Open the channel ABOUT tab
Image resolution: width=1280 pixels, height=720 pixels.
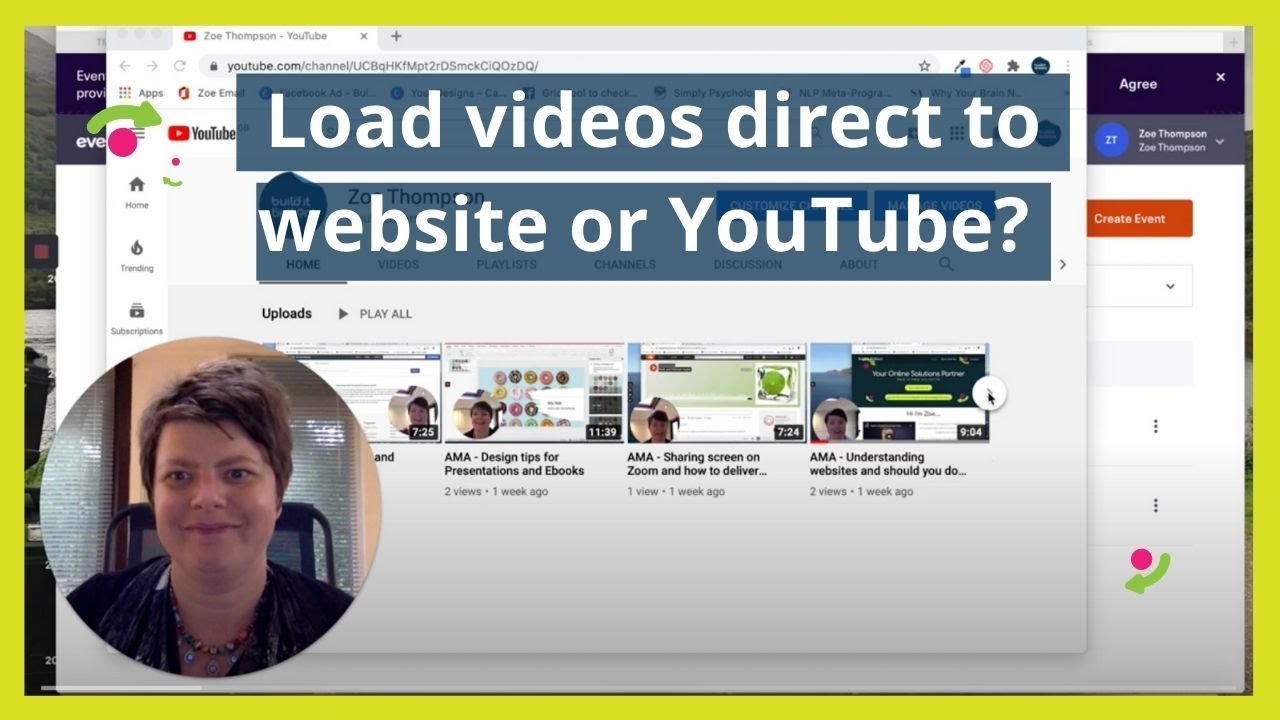(x=859, y=265)
